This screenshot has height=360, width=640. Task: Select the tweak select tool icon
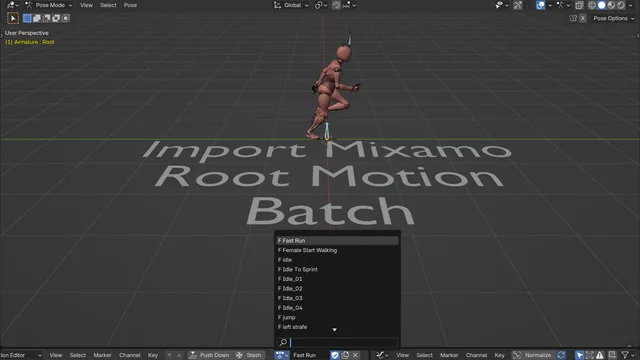(x=13, y=18)
